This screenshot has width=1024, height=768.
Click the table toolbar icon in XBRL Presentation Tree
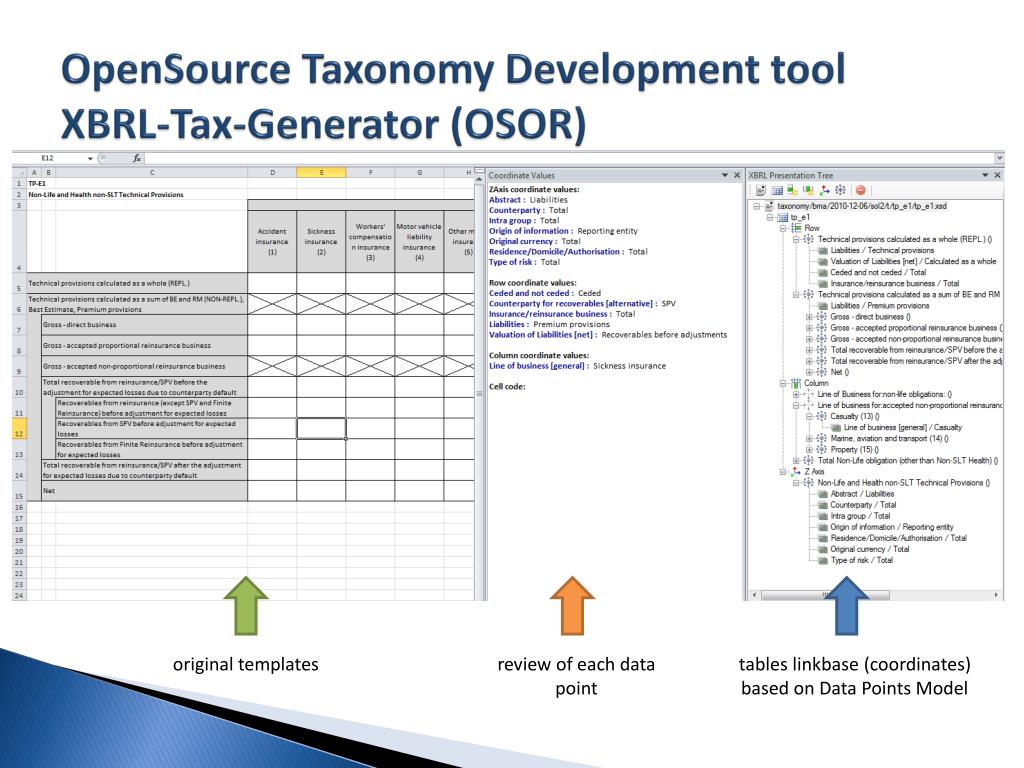[777, 191]
